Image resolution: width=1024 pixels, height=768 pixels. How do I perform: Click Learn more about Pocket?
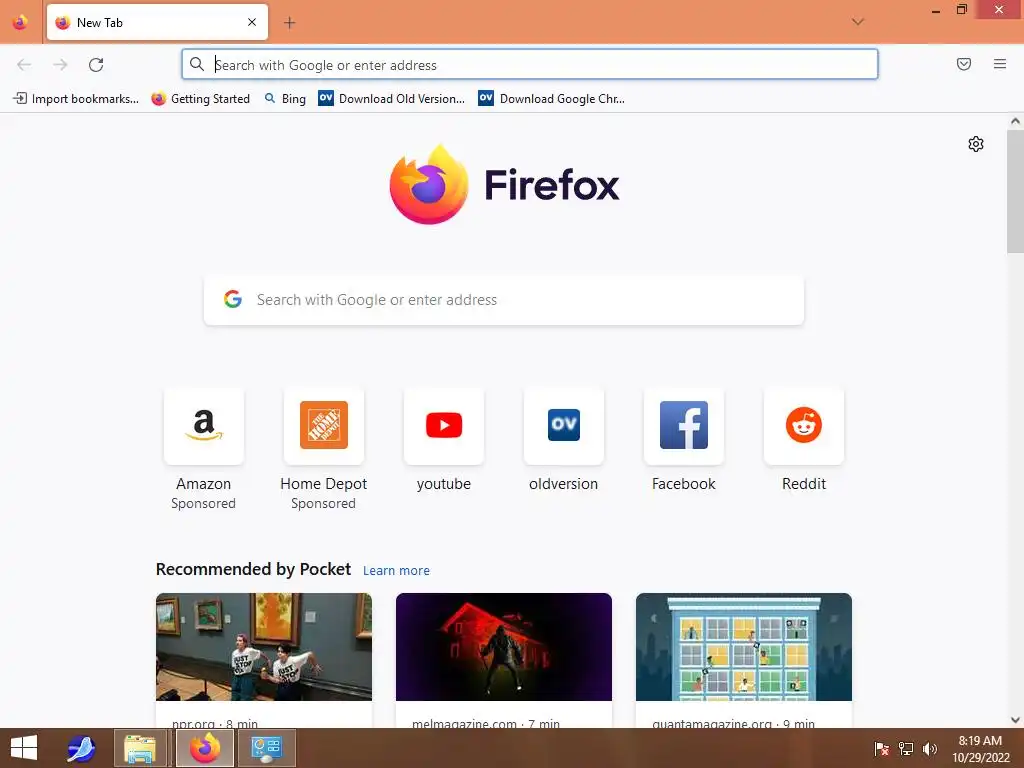396,570
